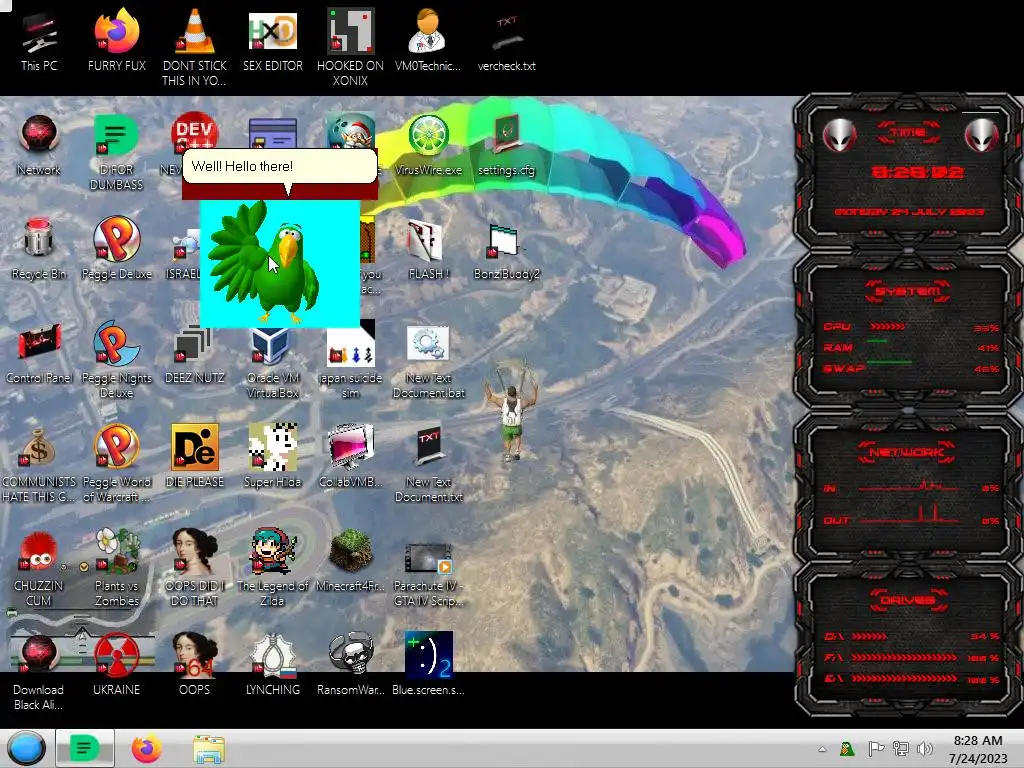
Task: Click the green parrot assistant
Action: coord(264,263)
